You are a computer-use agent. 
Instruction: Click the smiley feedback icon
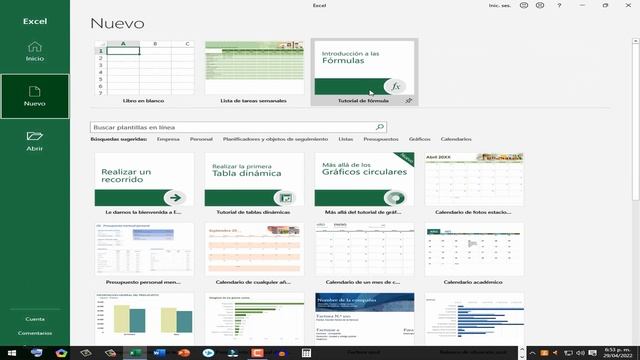click(x=524, y=5)
